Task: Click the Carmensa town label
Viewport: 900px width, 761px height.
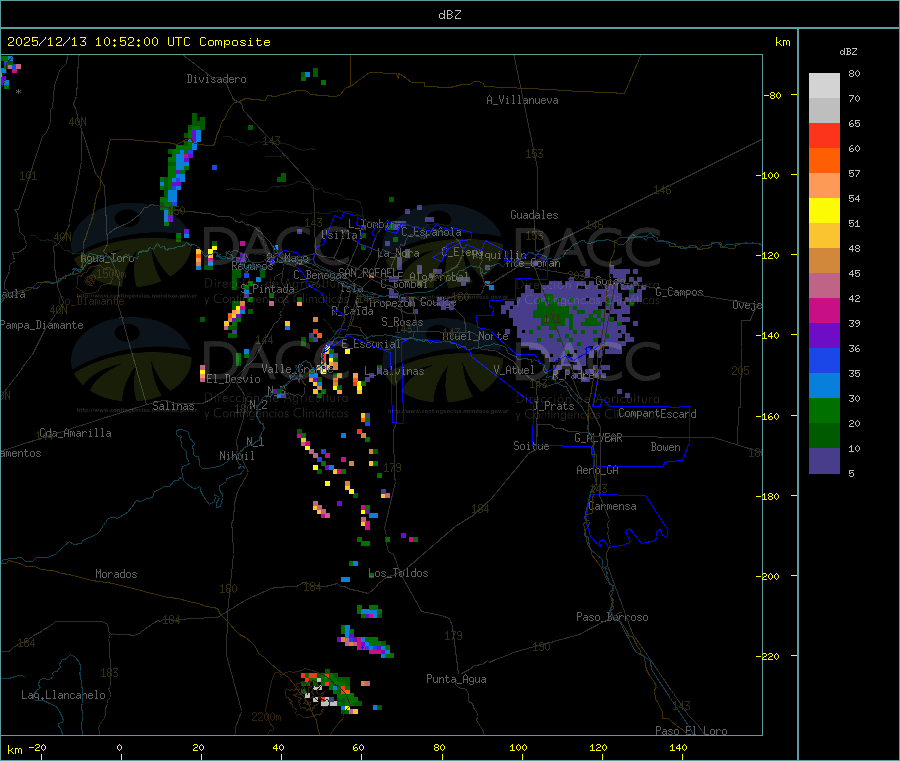Action: [612, 506]
